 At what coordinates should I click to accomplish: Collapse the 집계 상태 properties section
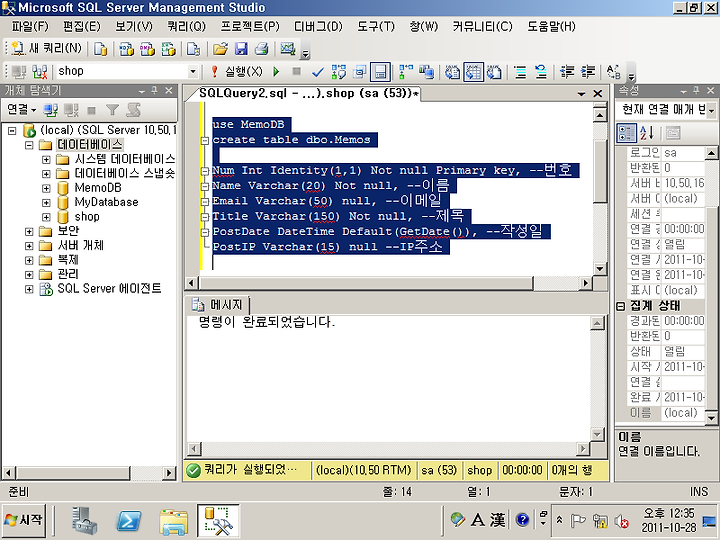coord(620,306)
